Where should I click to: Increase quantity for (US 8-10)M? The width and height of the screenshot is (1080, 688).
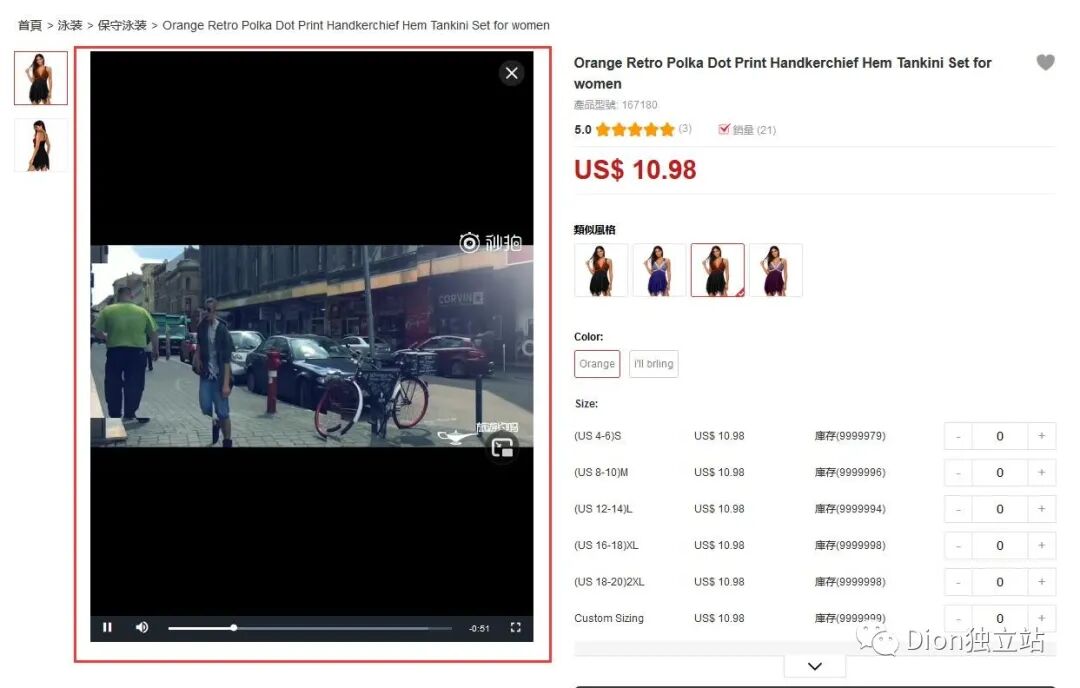pyautogui.click(x=1041, y=472)
